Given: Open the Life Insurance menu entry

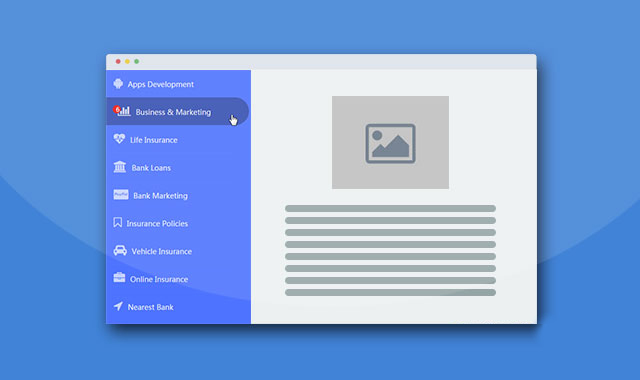Looking at the screenshot, I should click(153, 140).
